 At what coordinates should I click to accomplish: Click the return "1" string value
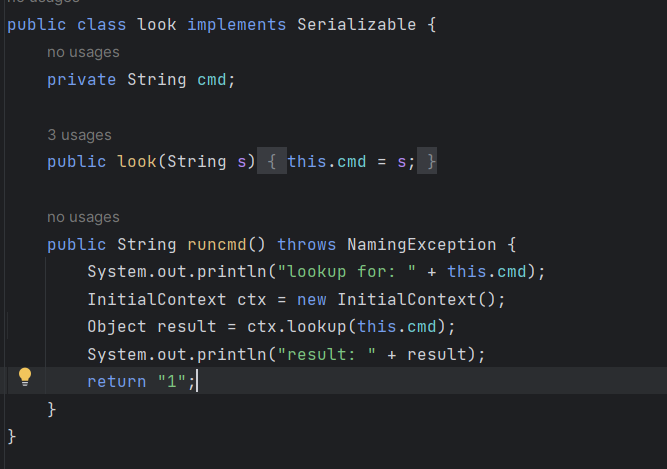tap(172, 381)
